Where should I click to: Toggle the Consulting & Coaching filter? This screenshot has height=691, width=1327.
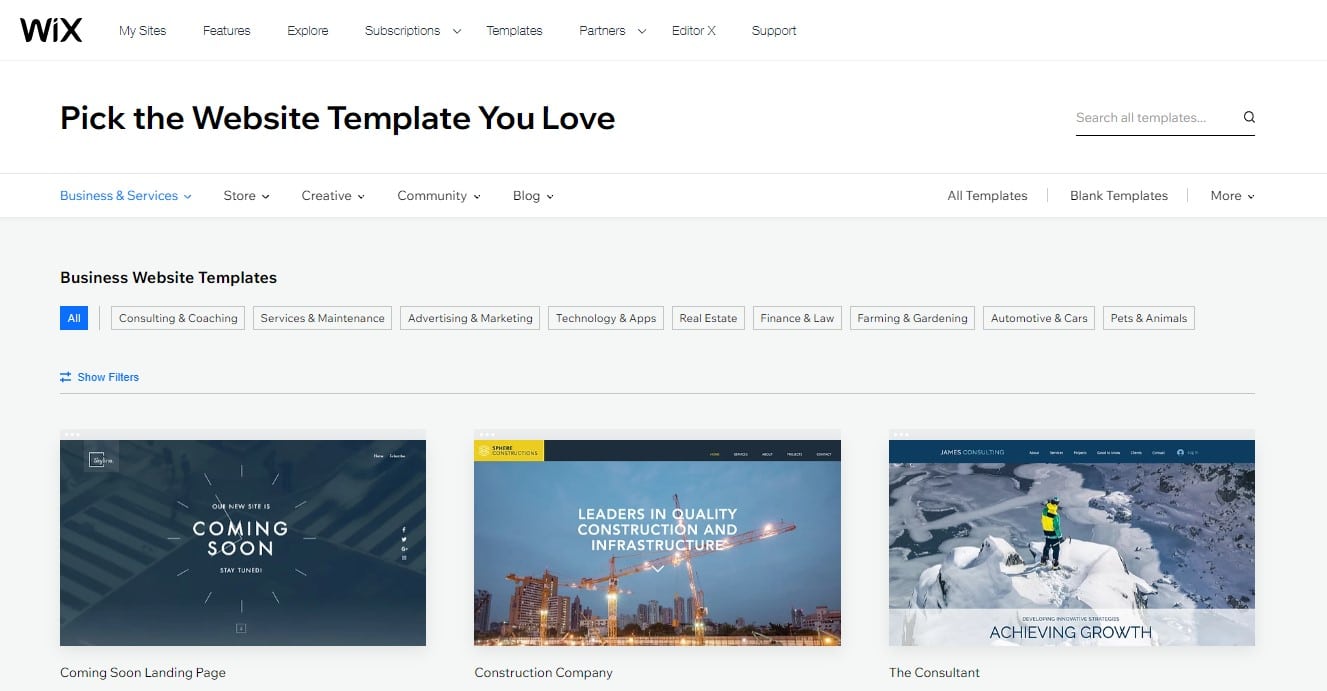pyautogui.click(x=177, y=318)
